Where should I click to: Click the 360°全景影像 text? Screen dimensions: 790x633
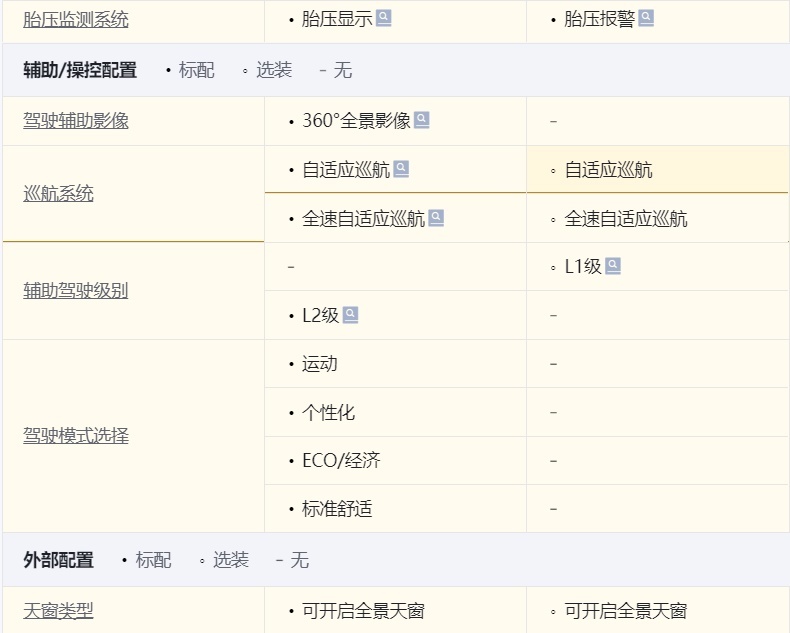click(356, 121)
